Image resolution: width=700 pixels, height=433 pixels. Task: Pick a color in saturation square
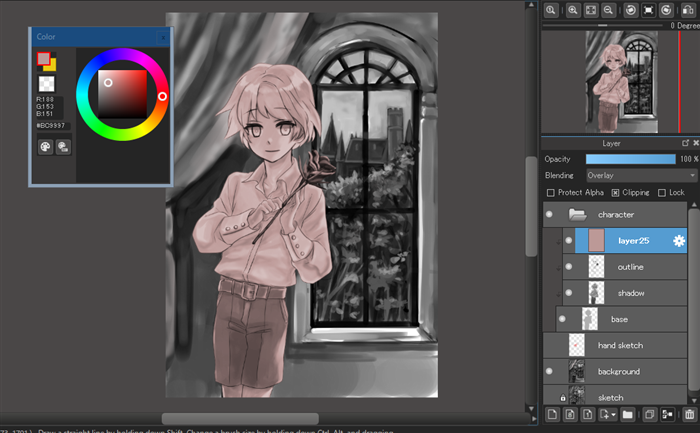tap(122, 94)
